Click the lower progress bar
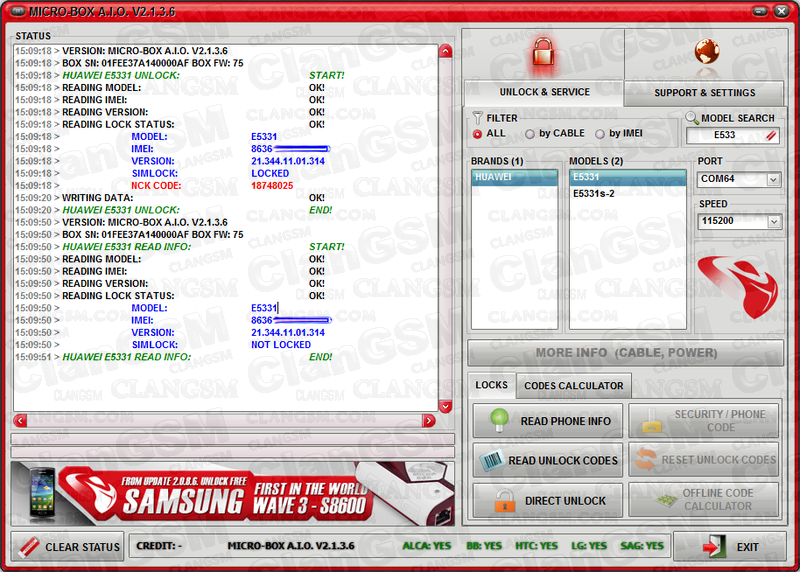 [233, 452]
